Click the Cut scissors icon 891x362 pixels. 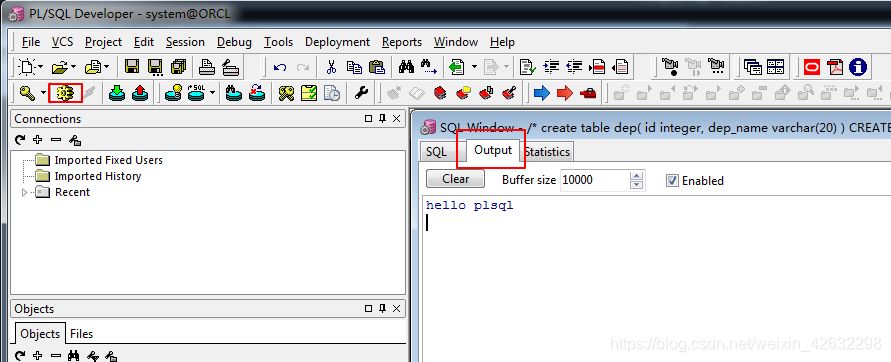coord(331,67)
